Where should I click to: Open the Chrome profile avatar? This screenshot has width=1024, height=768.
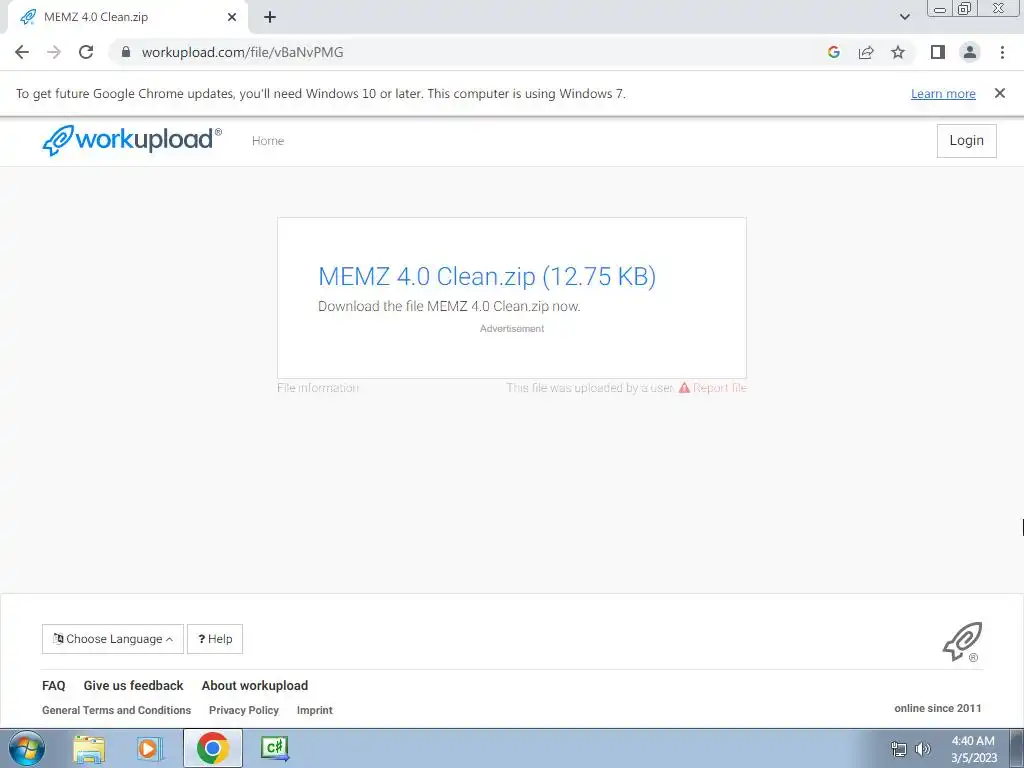pos(970,52)
